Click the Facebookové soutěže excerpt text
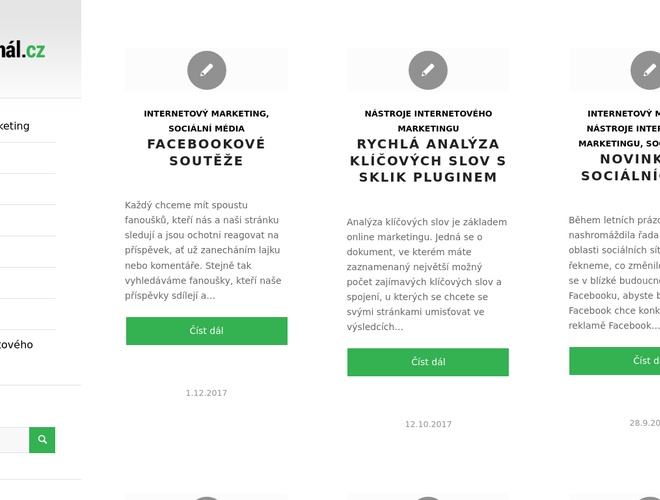The image size is (660, 500). pos(206,250)
